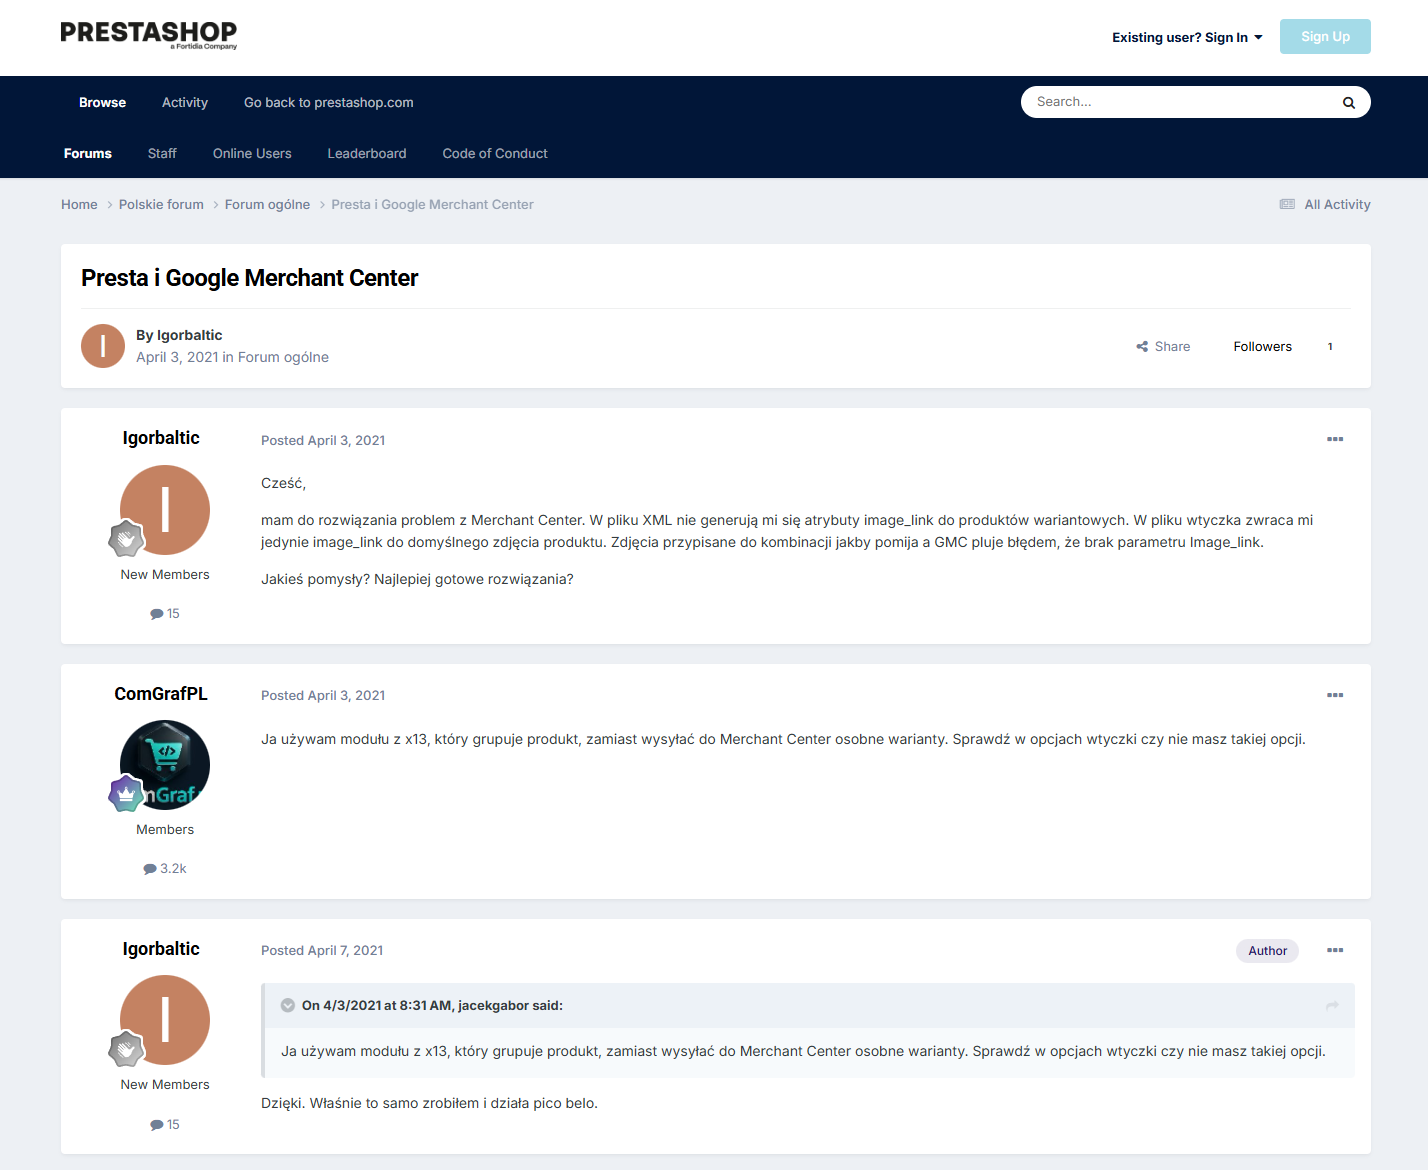Click Posted April 3, 2021 on ComGrafPL's post
1428x1170 pixels.
coord(323,695)
